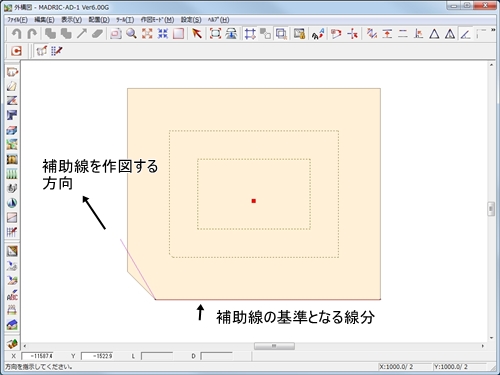
Task: Click the L length input field
Action: [x=157, y=356]
